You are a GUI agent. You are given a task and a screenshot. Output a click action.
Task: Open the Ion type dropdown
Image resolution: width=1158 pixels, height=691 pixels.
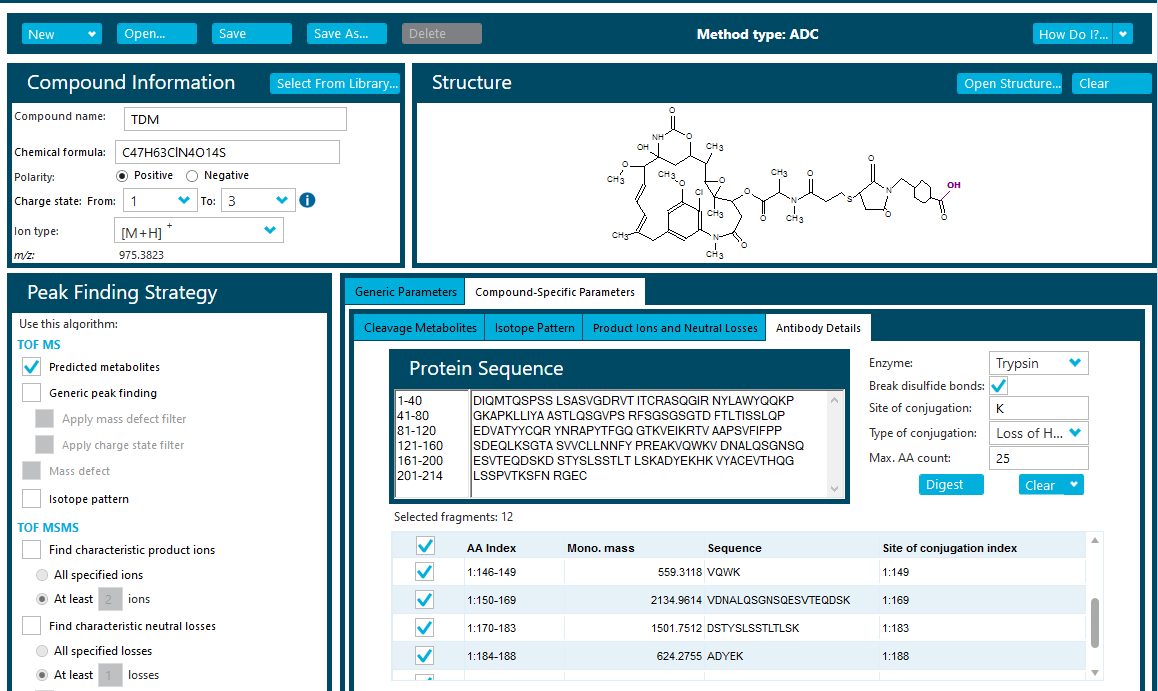(x=269, y=231)
